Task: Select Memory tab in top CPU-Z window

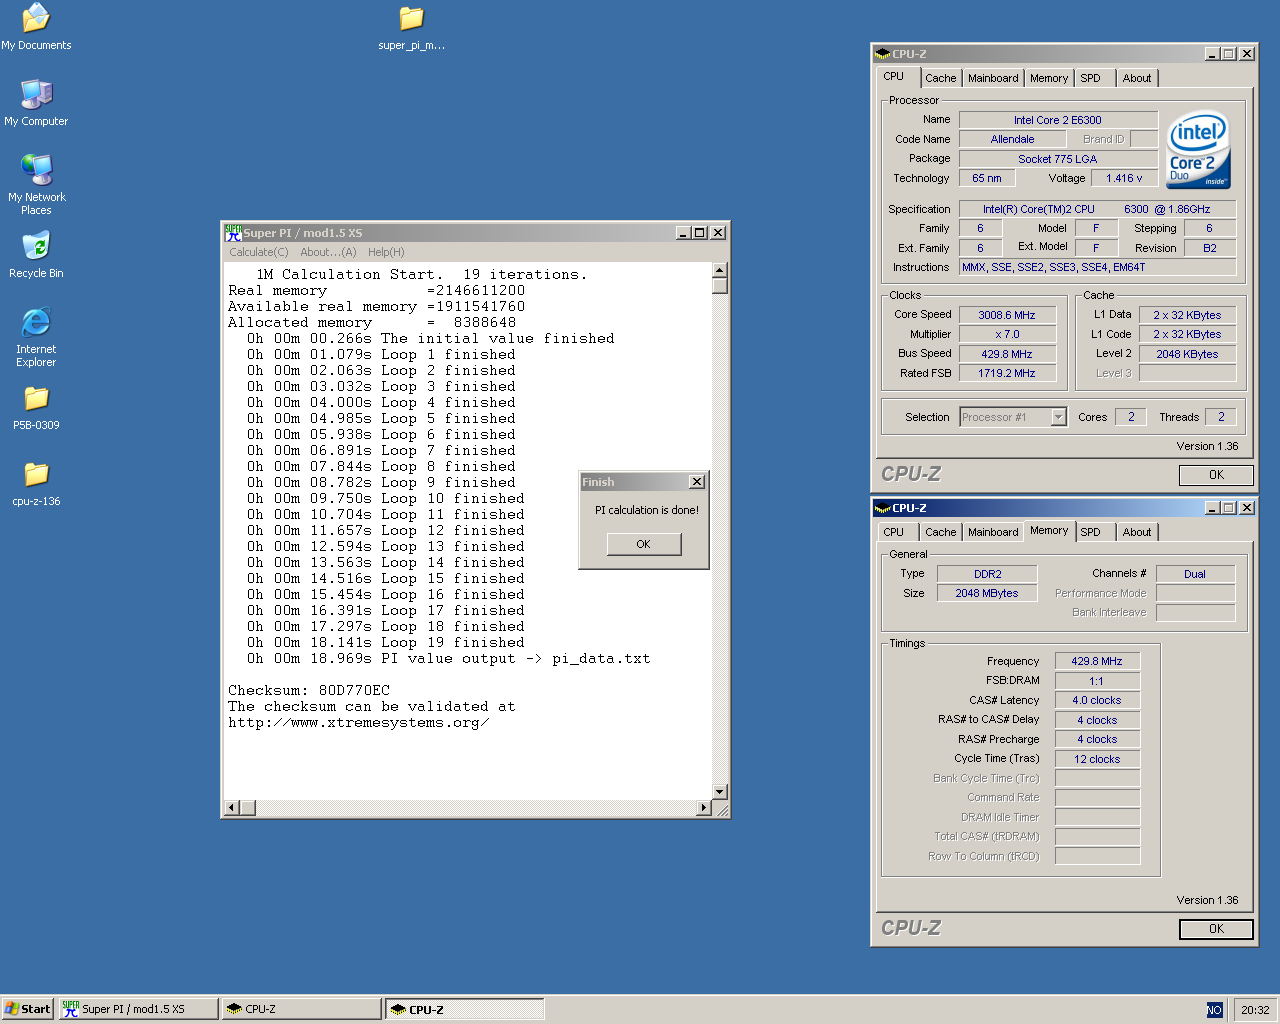Action: (1049, 78)
